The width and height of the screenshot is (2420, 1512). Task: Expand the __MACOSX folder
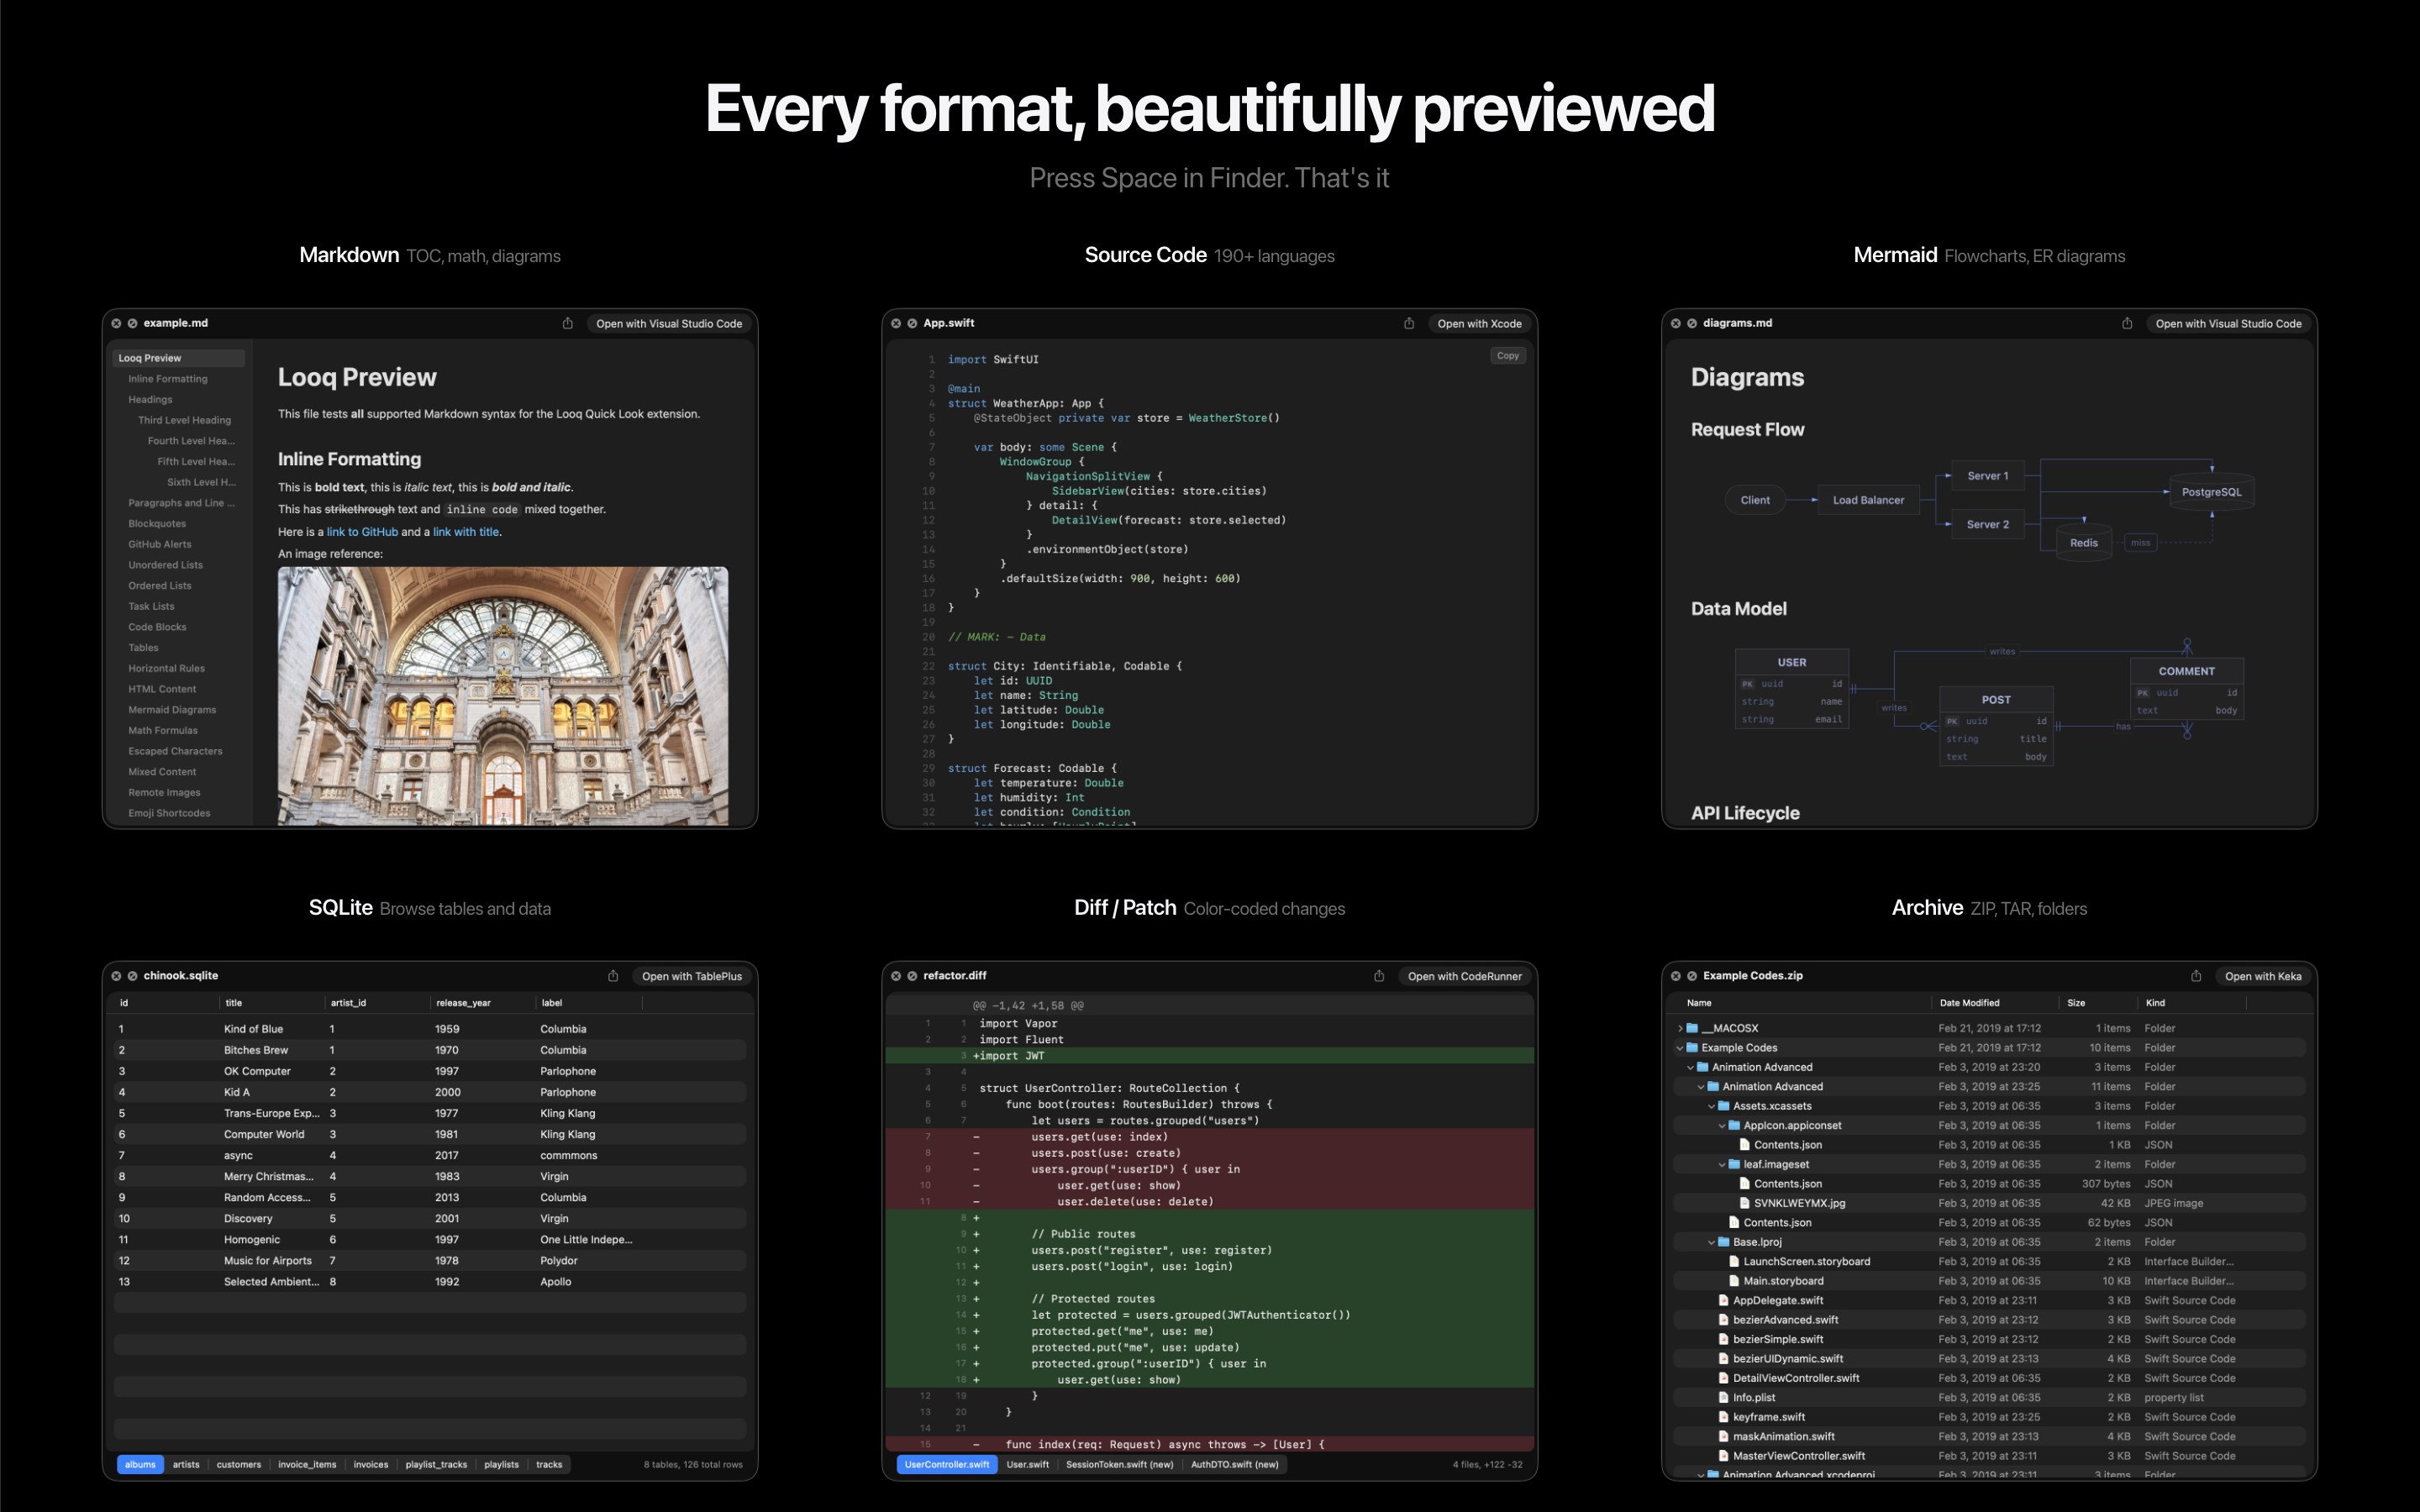1680,1028
